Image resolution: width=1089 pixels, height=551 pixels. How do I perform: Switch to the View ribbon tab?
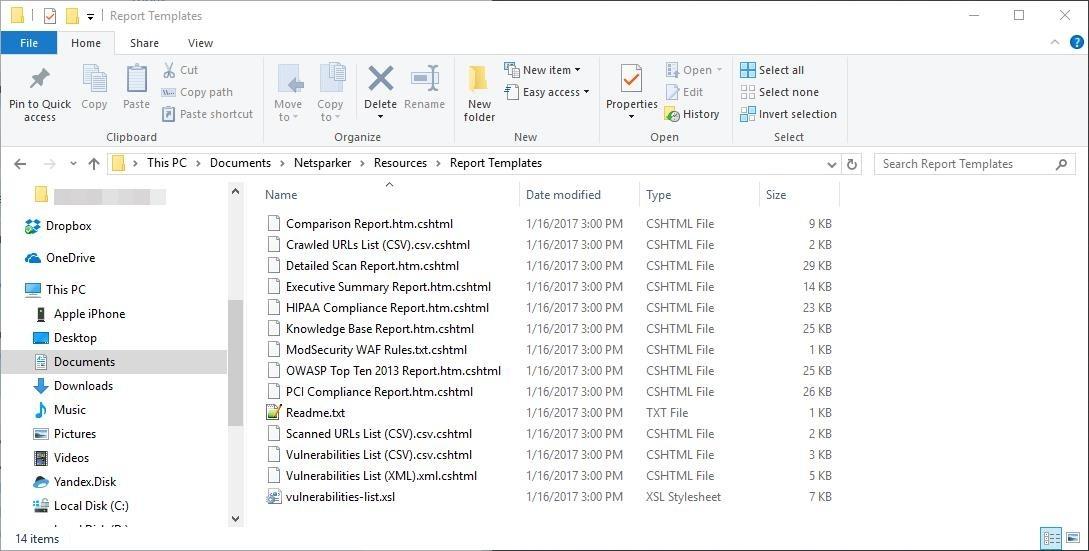(200, 43)
